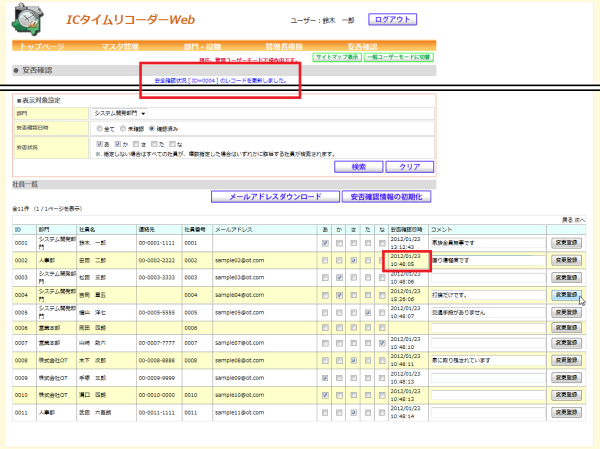Toggle the か checkbox in row 0004
The image size is (600, 449).
pyautogui.click(x=339, y=295)
